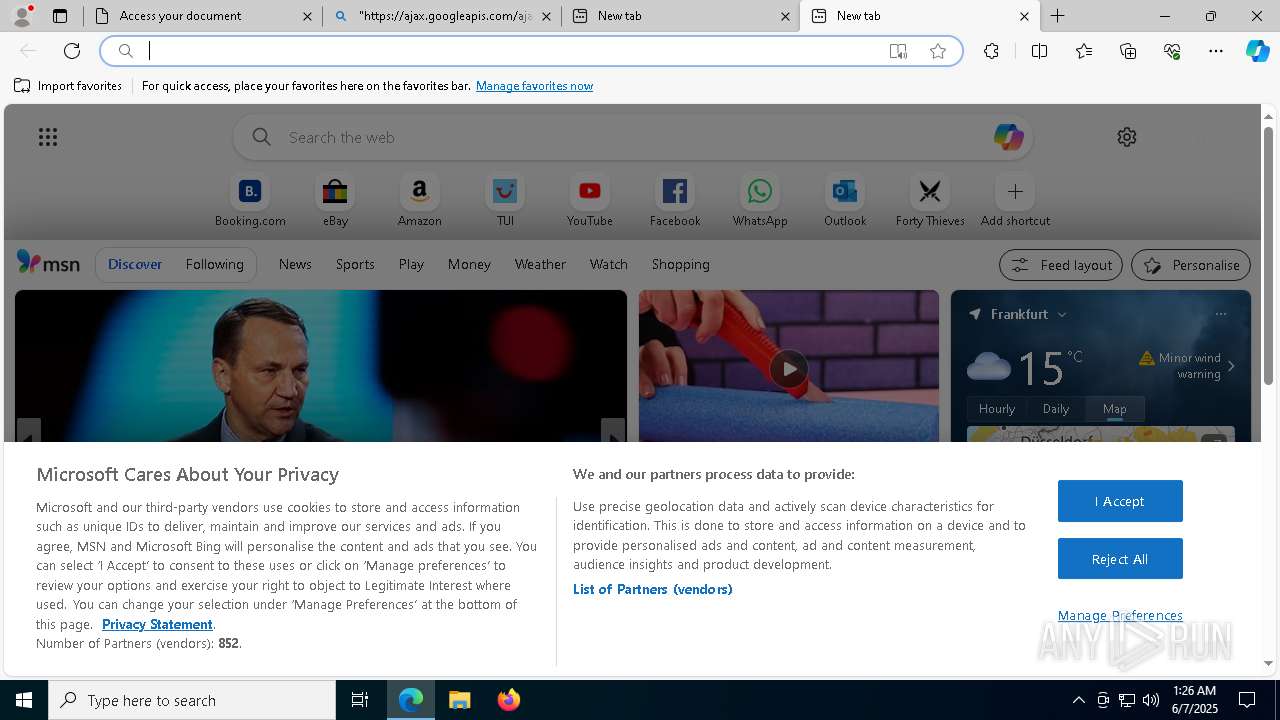Viewport: 1280px width, 720px height.
Task: Click Import favorites in the favorites bar
Action: 68,86
